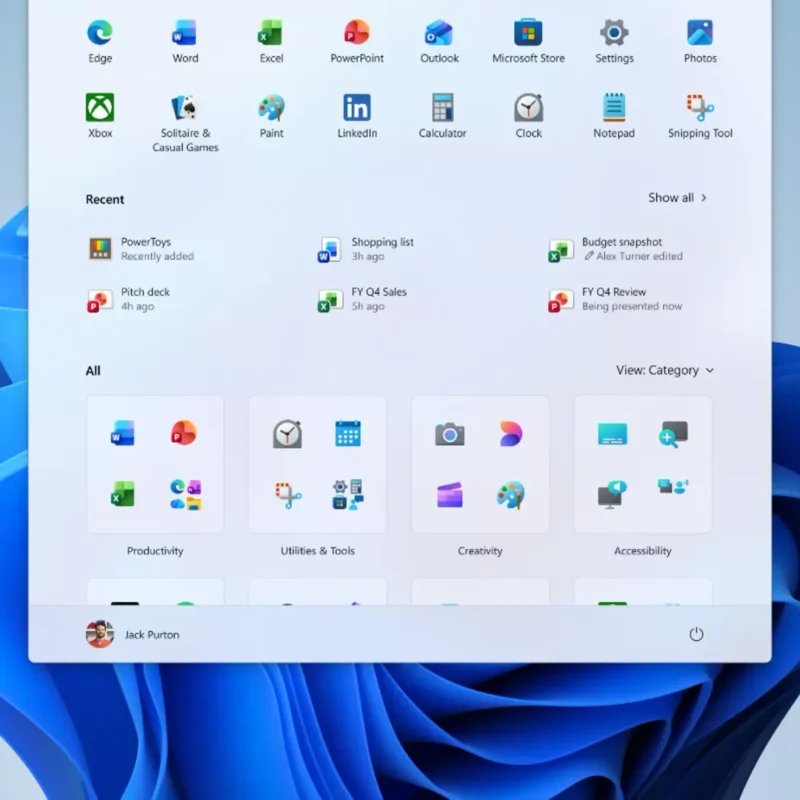Expand more apps group in Accessibility
Screen dimensions: 800x800
click(x=673, y=487)
